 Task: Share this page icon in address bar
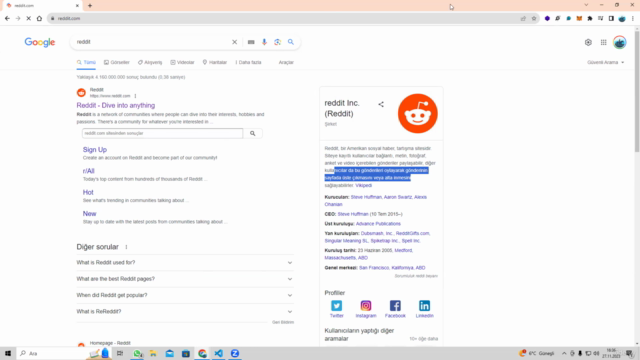click(523, 18)
